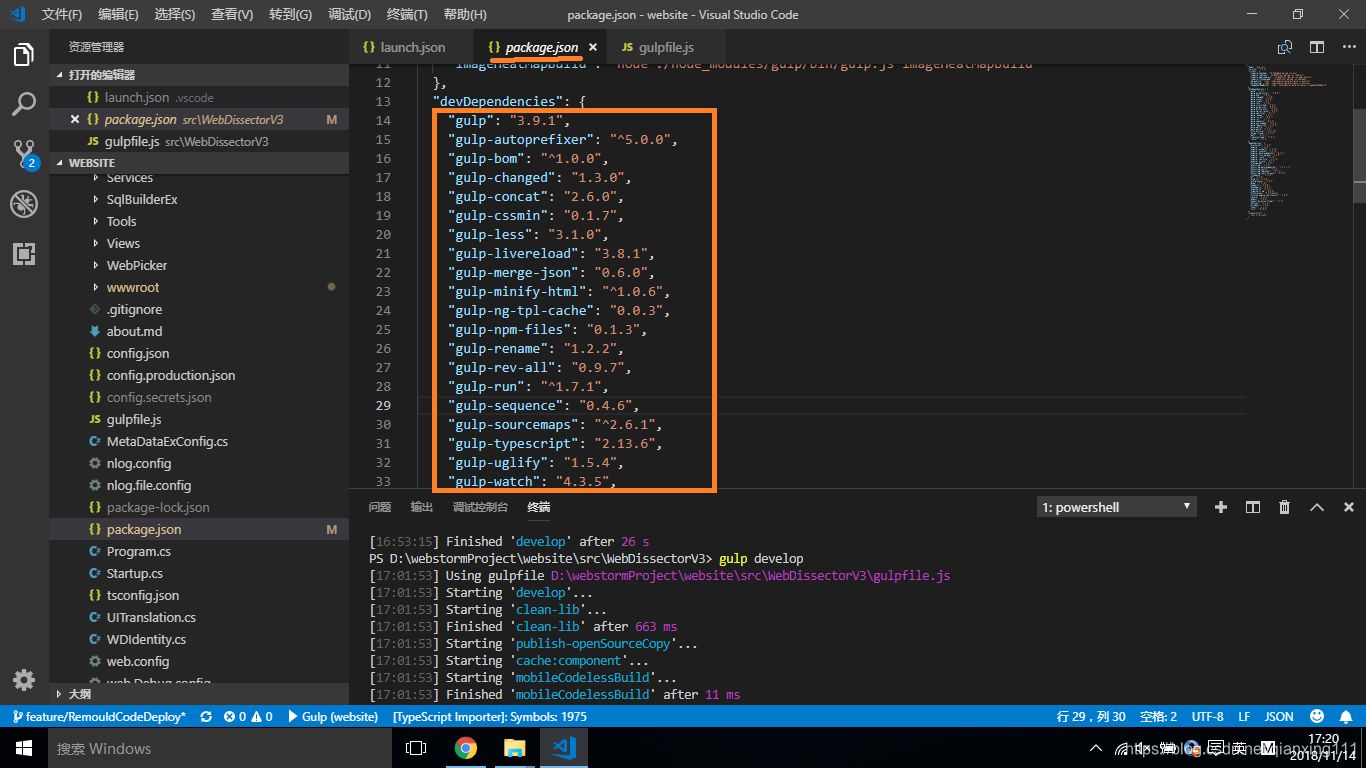Click the Gulp (website) status bar item
The image size is (1366, 768).
point(336,716)
